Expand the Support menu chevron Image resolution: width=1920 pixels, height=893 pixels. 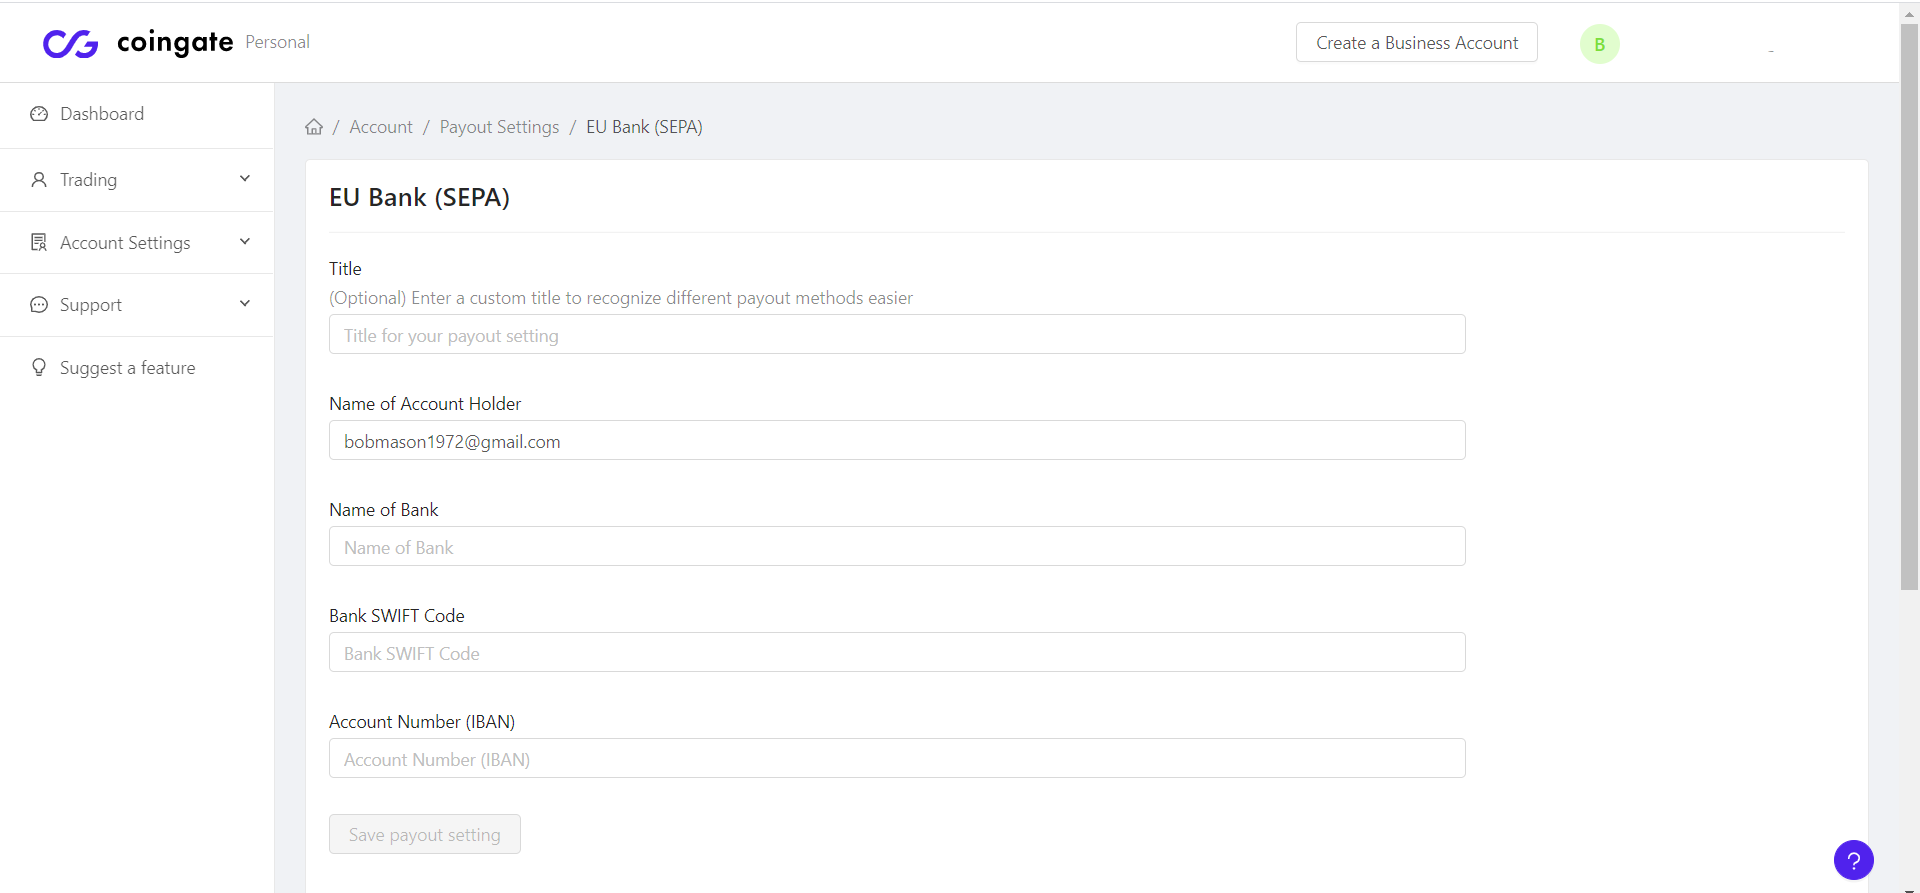coord(245,304)
